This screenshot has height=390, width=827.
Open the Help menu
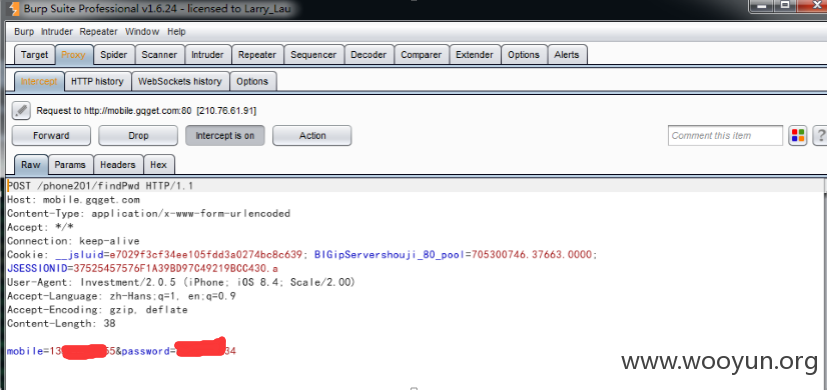(x=176, y=32)
